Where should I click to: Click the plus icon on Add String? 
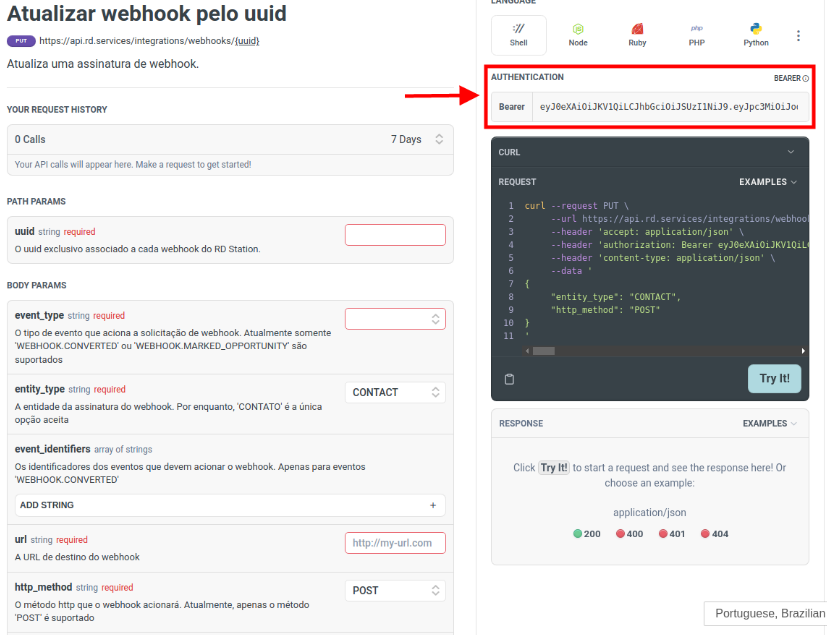[x=433, y=505]
